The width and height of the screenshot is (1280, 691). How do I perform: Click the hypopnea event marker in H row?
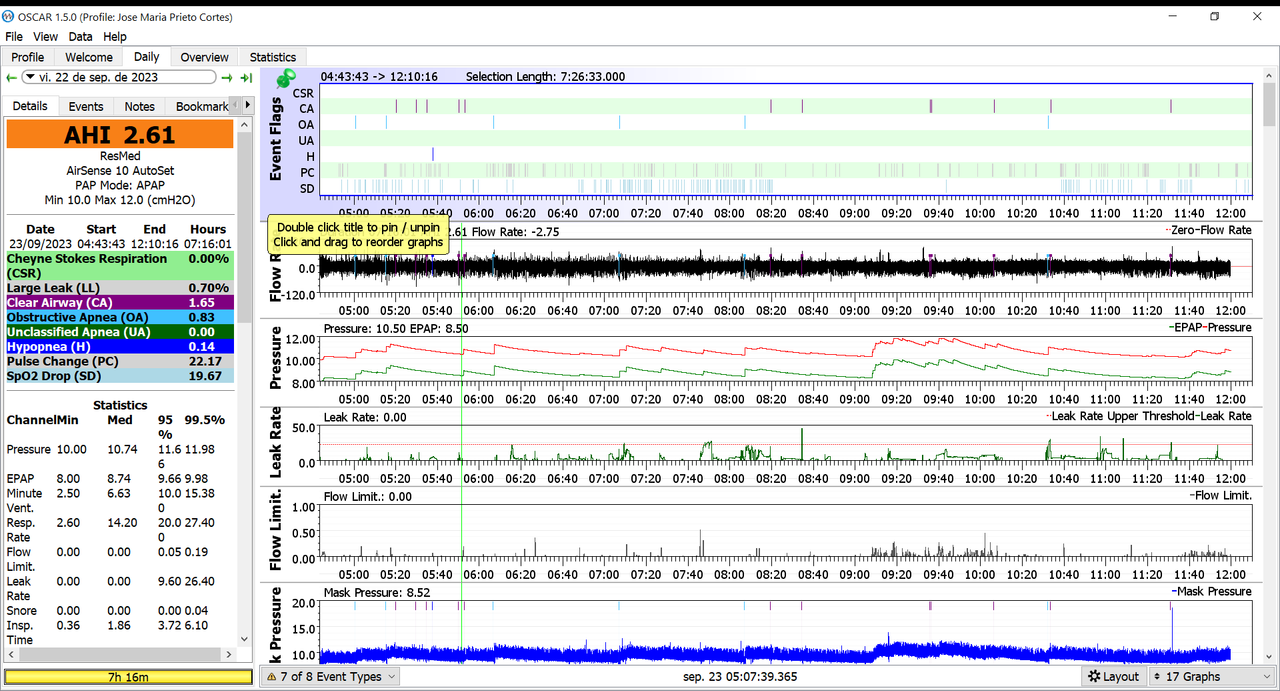point(433,154)
